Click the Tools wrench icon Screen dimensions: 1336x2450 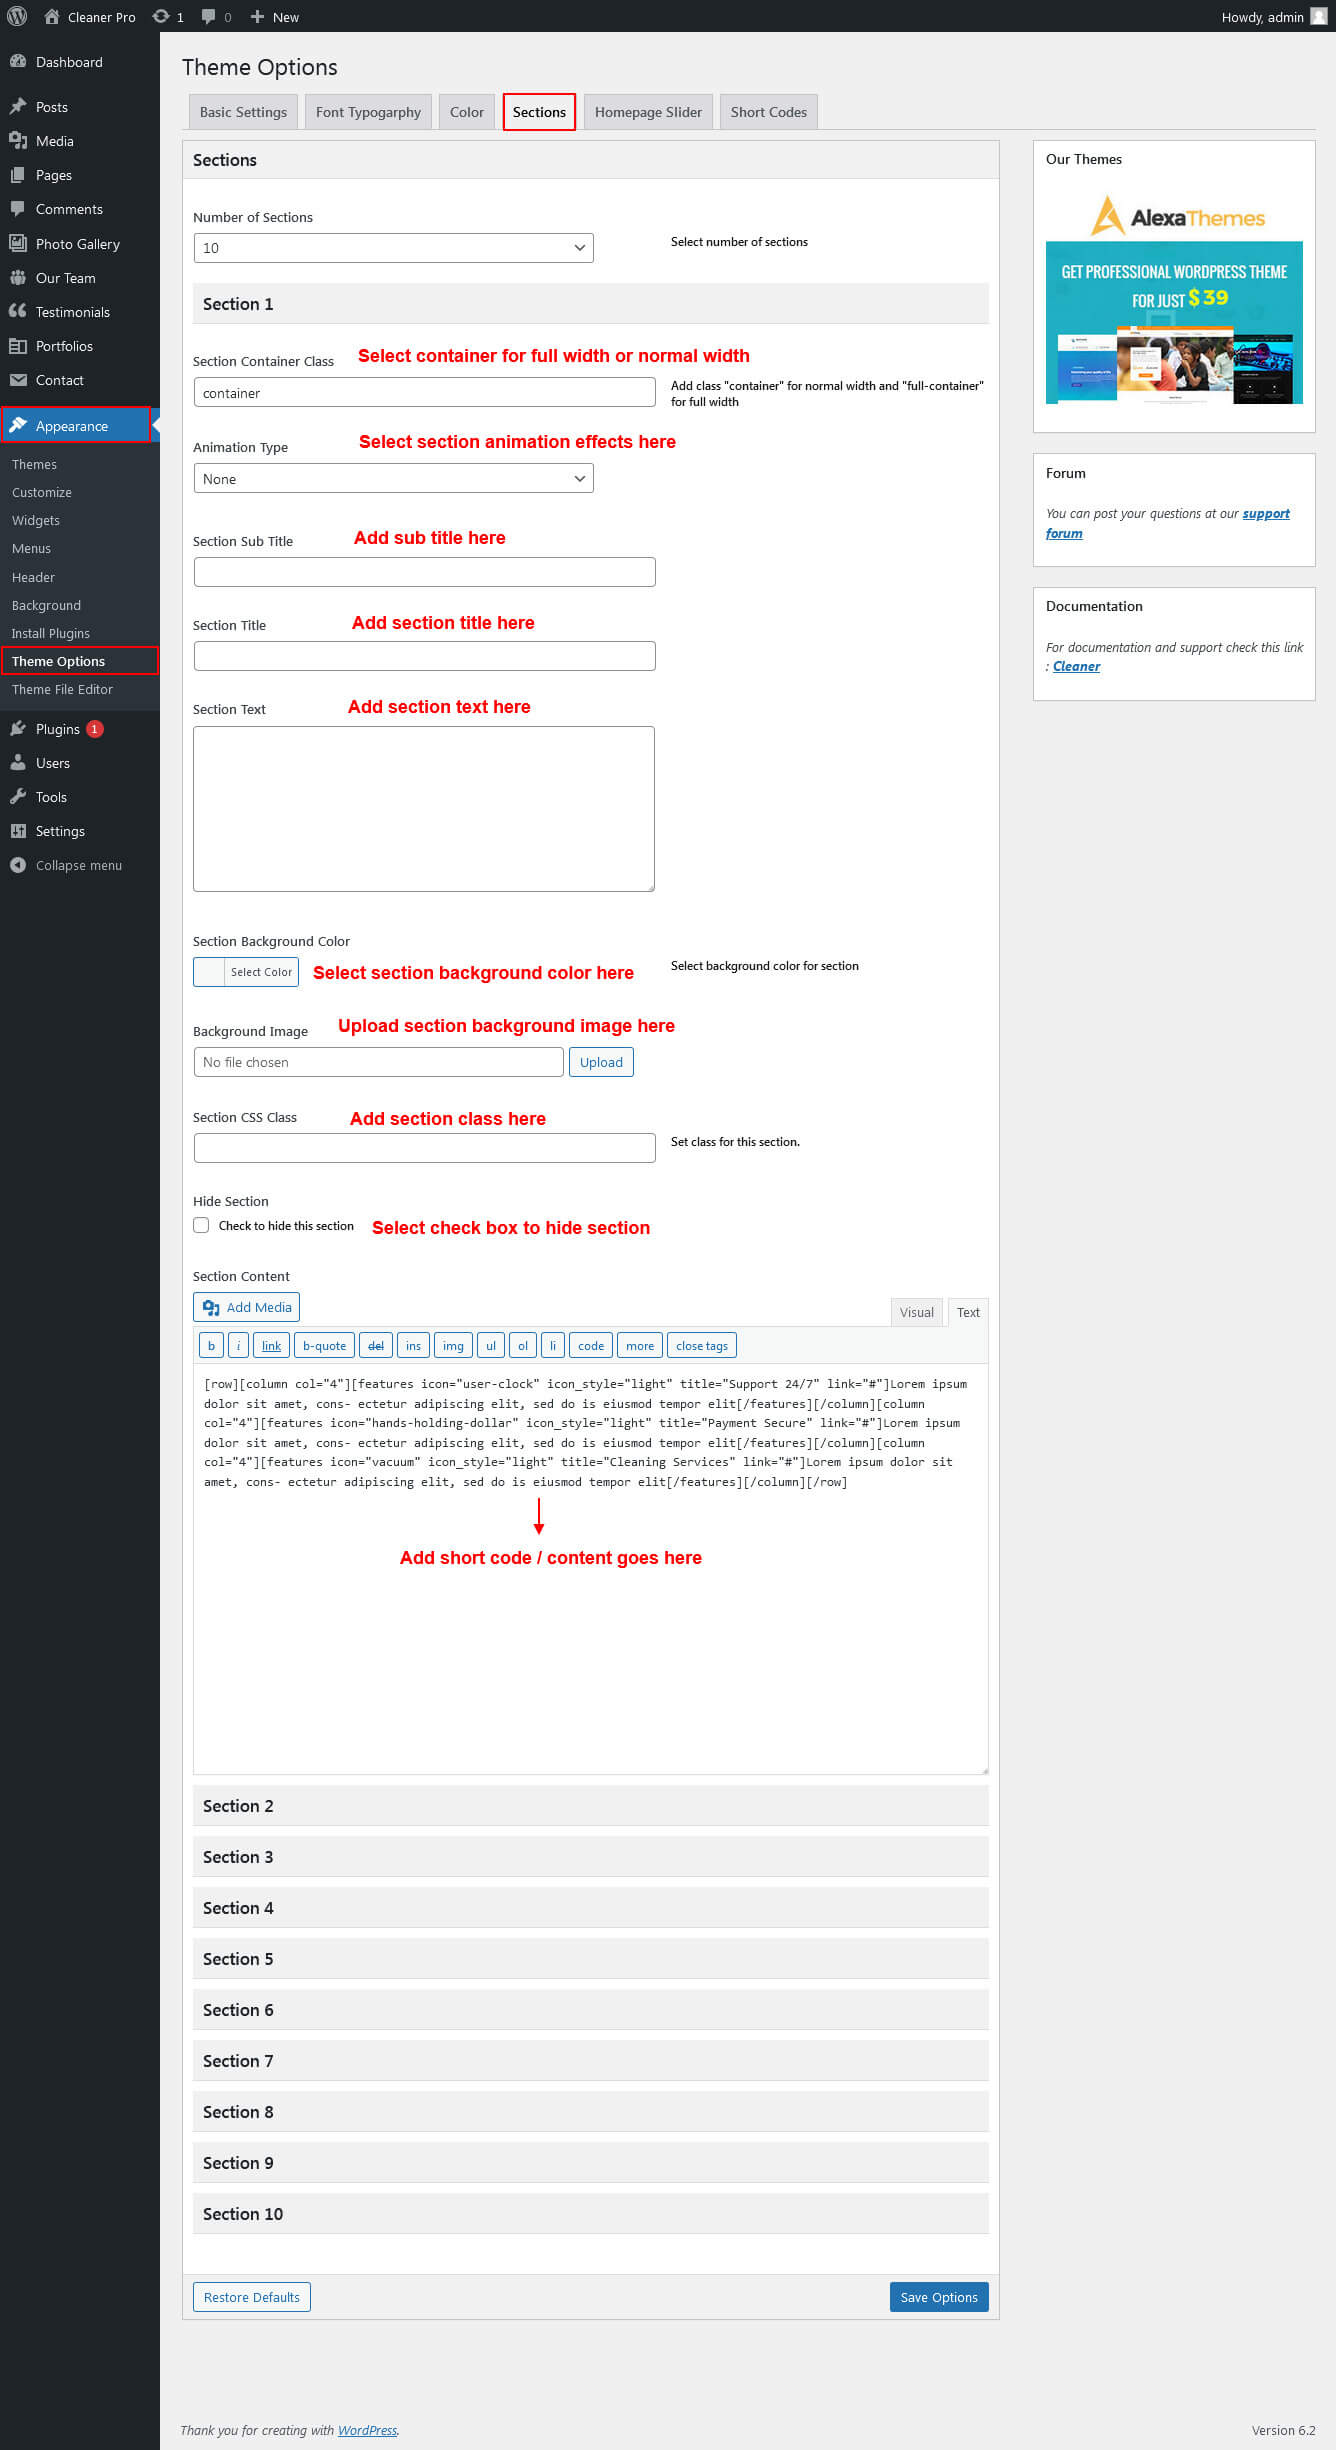pyautogui.click(x=18, y=796)
